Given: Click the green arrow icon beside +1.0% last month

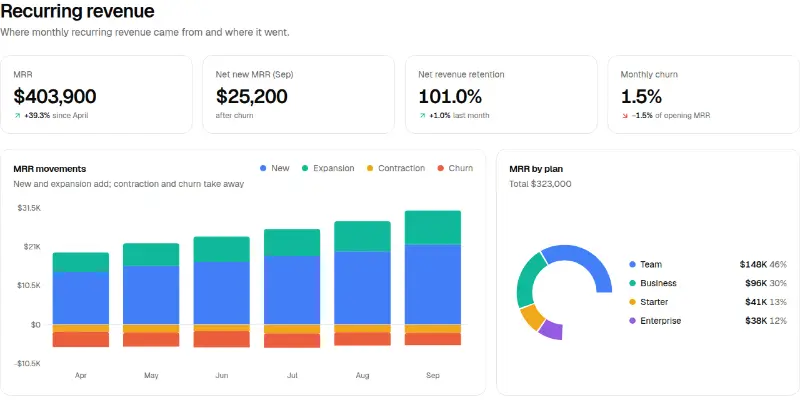Looking at the screenshot, I should (422, 116).
